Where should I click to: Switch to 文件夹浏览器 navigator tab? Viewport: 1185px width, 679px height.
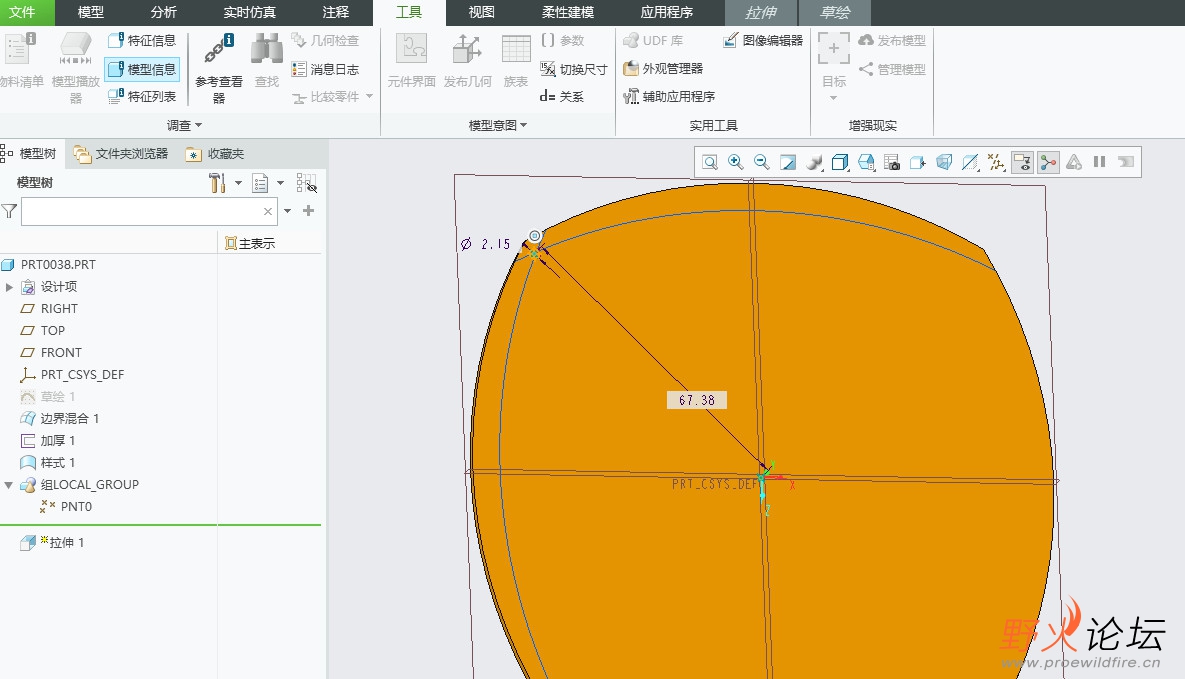click(121, 153)
